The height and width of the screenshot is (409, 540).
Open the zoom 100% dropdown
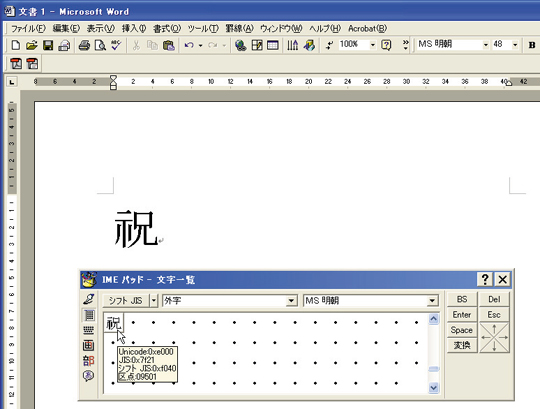(x=373, y=45)
